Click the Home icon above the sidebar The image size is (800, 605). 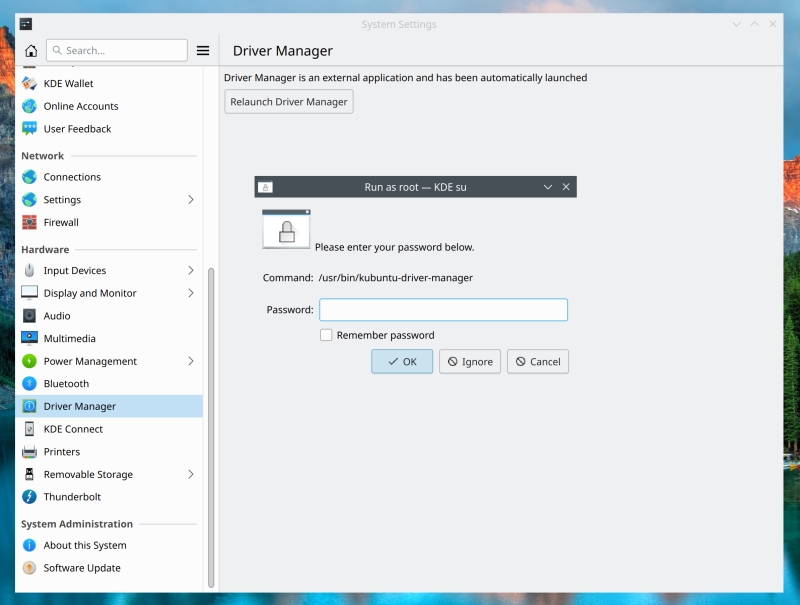31,50
